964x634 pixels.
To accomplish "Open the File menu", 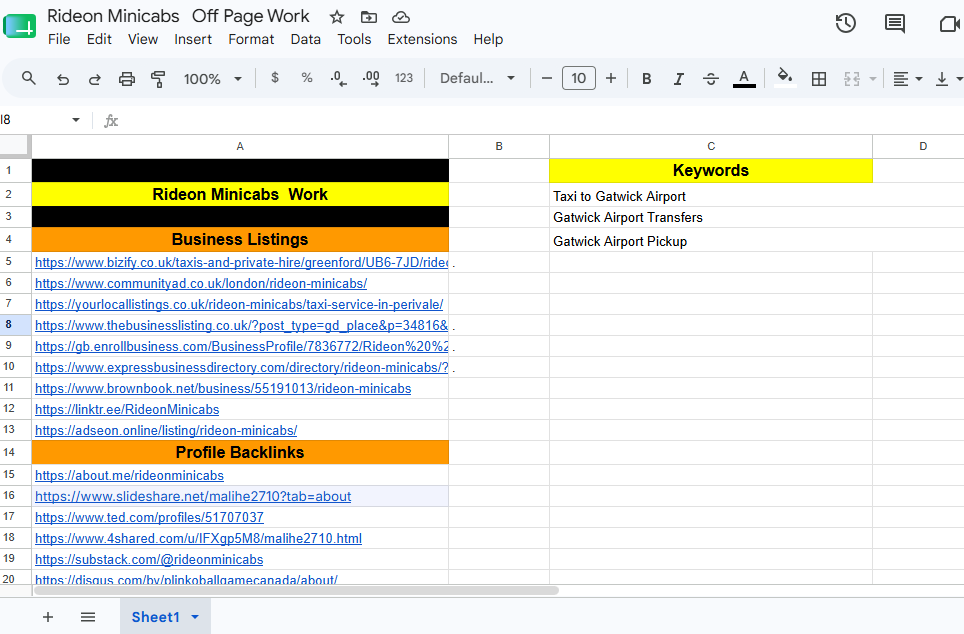I will tap(59, 39).
